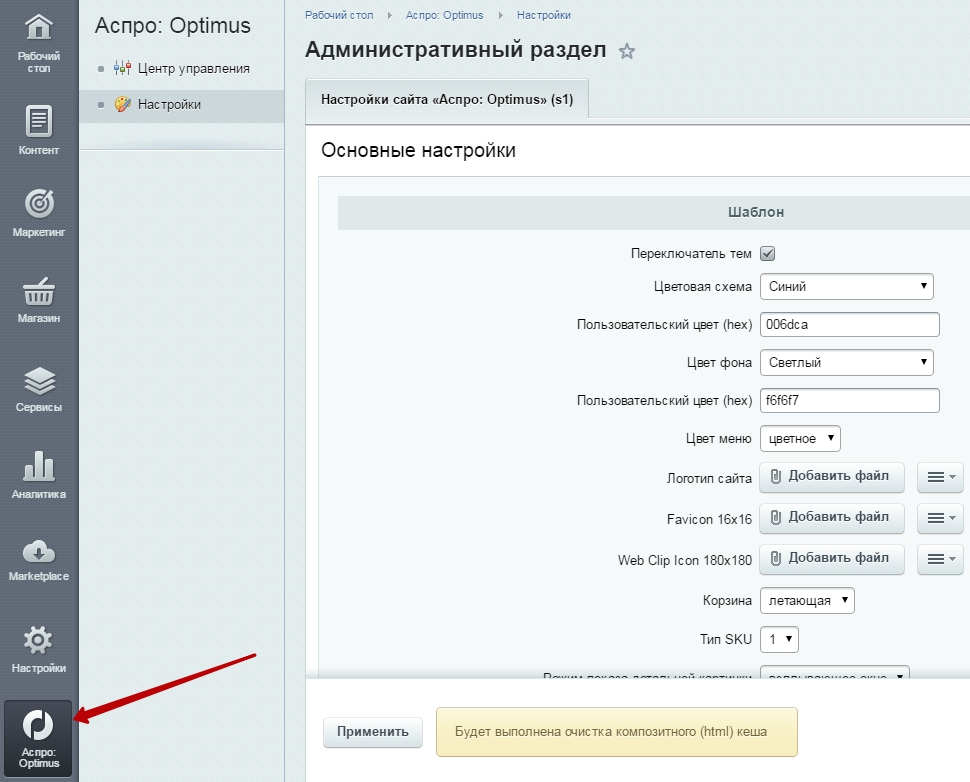Open the Цвет фона dropdown

(846, 363)
